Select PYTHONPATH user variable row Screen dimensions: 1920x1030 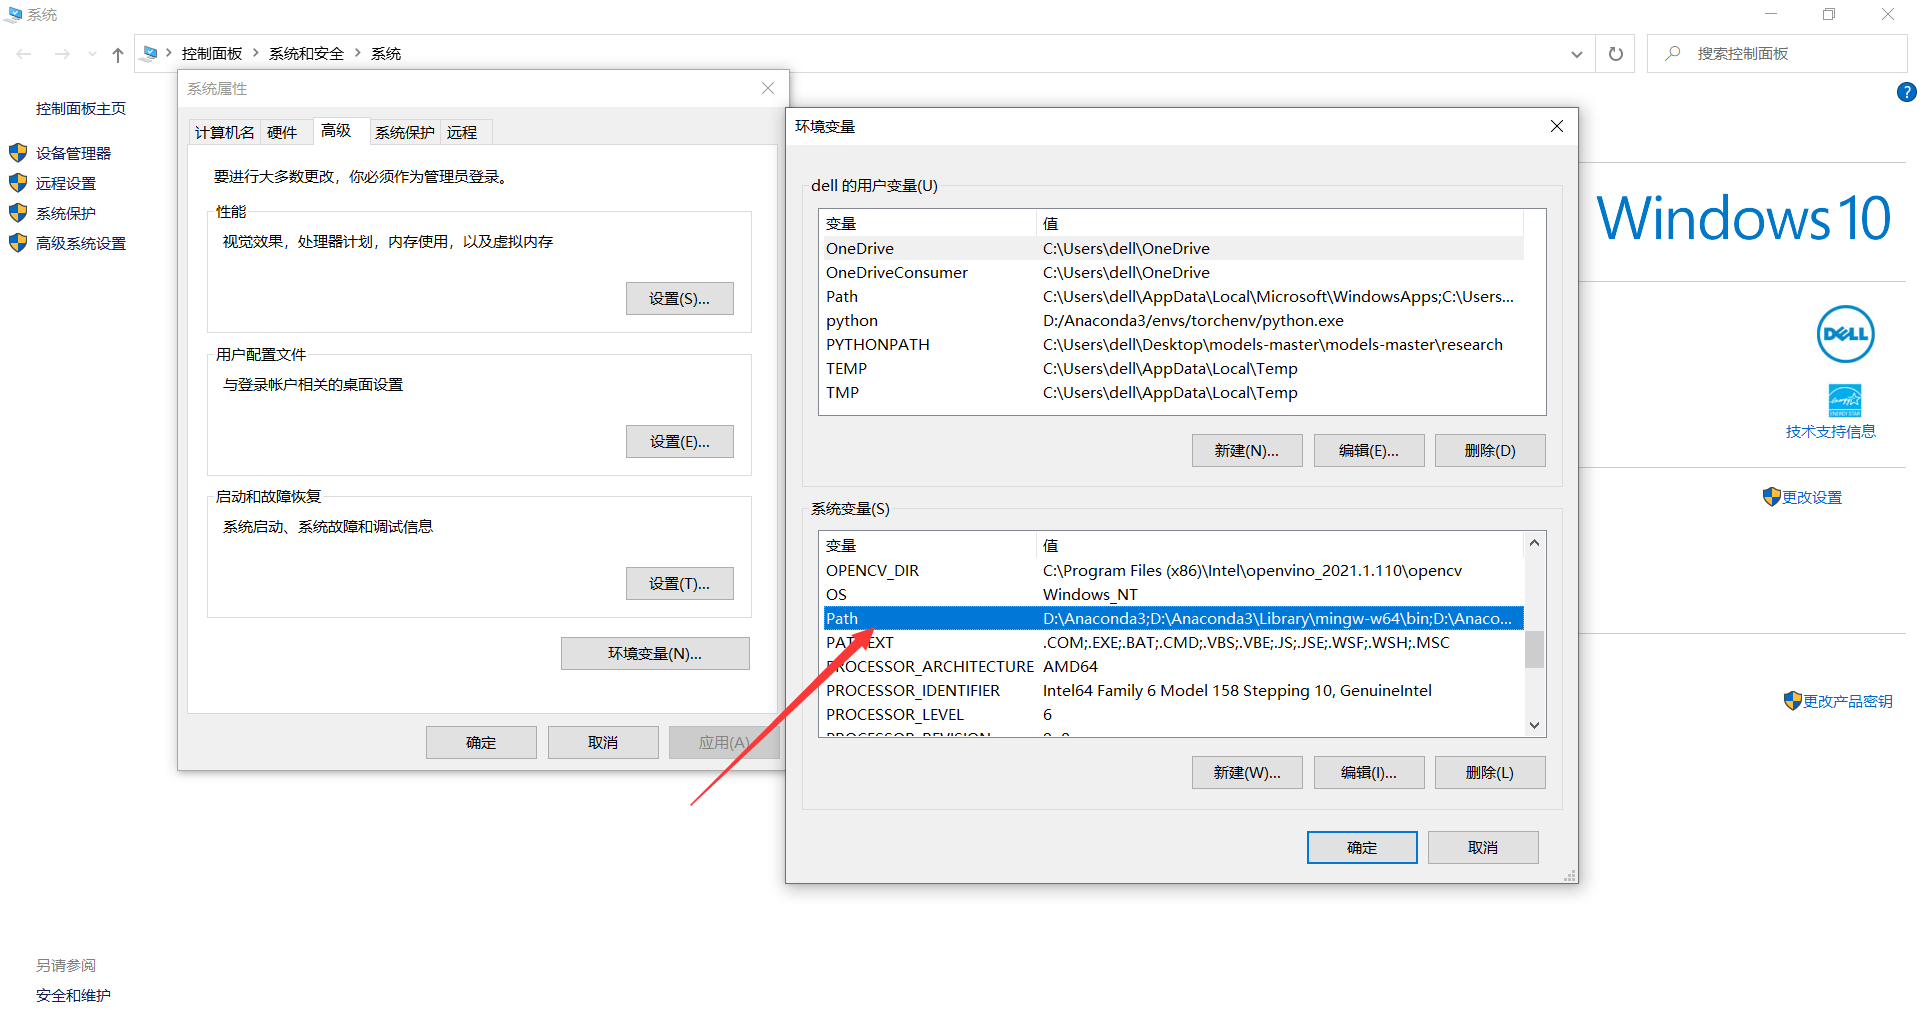tap(1173, 344)
